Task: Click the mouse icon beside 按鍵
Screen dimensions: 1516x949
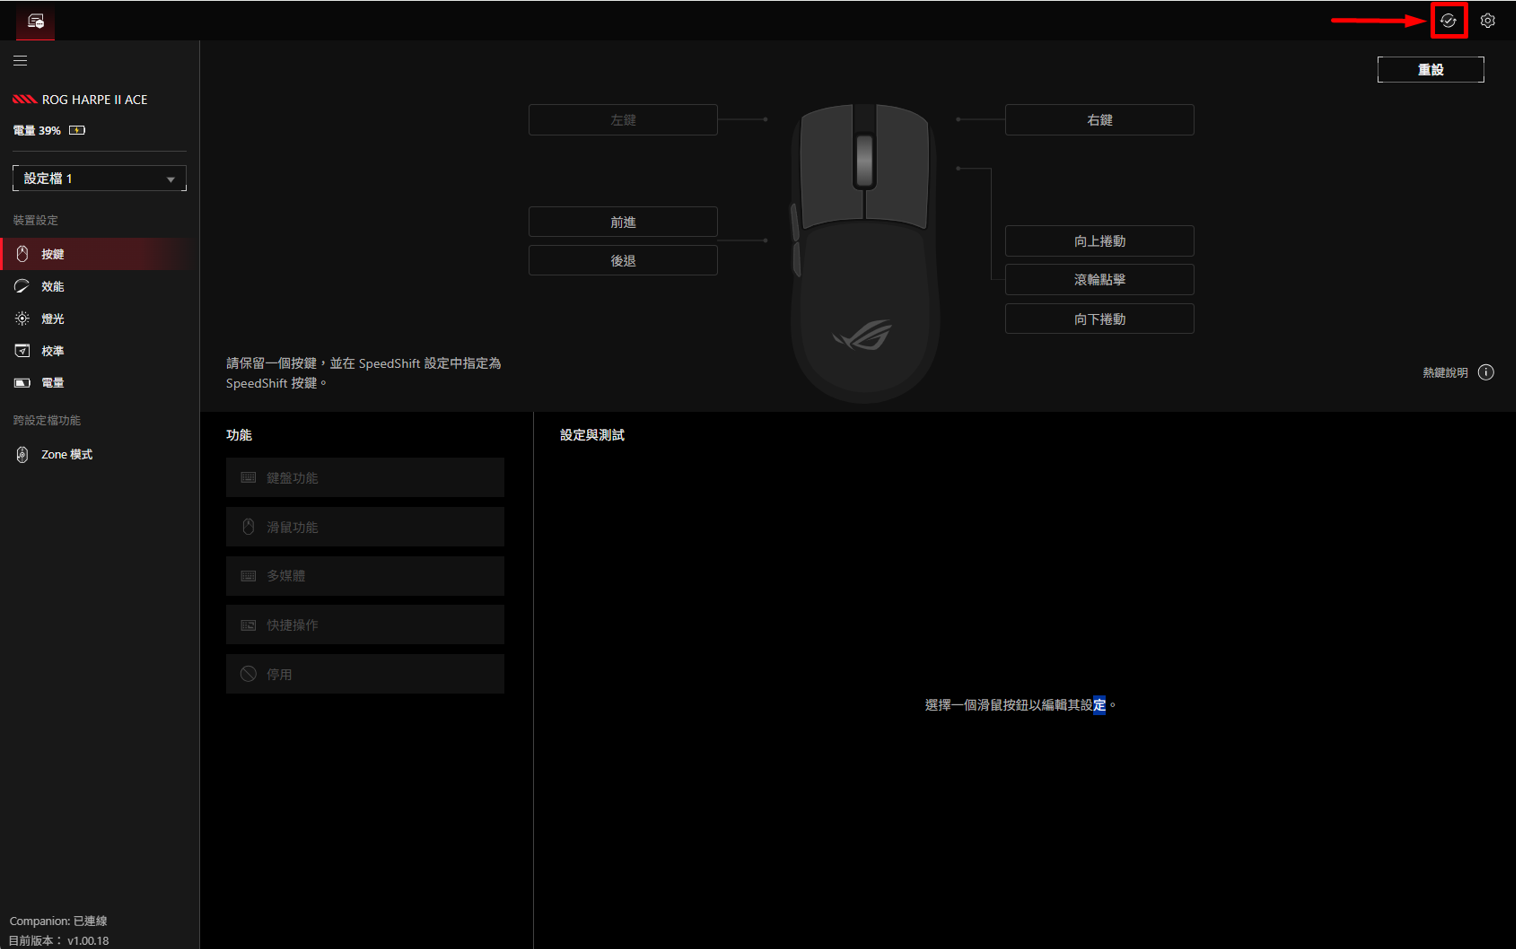Action: 22,254
